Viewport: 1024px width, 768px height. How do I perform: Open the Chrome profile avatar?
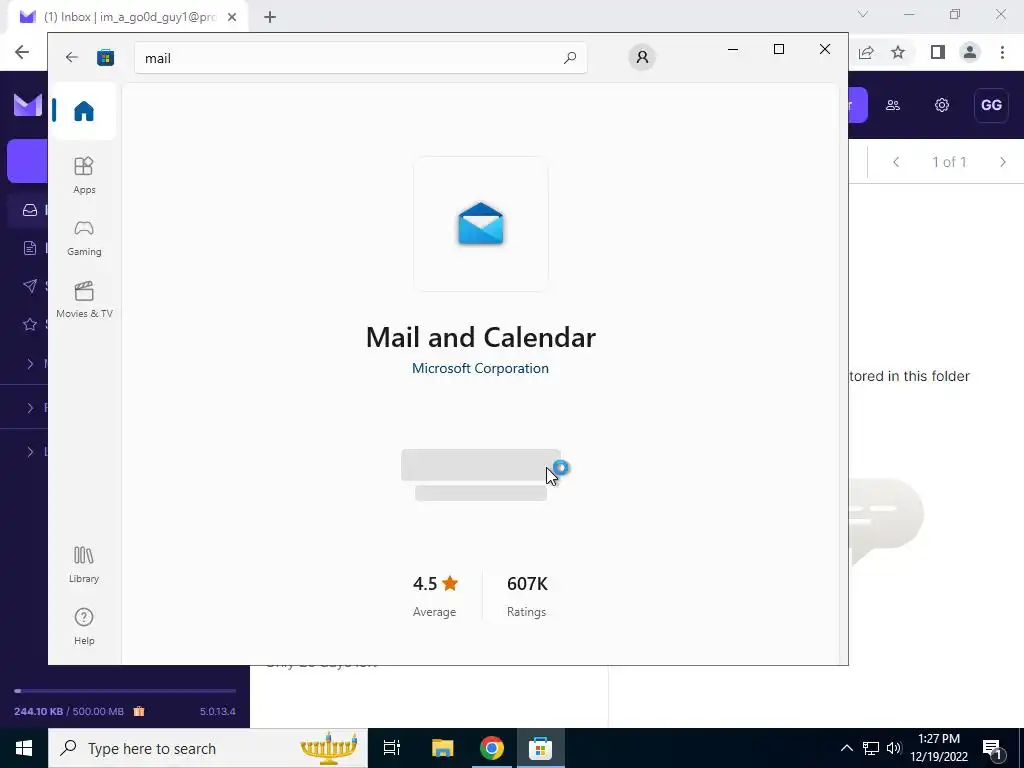pyautogui.click(x=970, y=52)
